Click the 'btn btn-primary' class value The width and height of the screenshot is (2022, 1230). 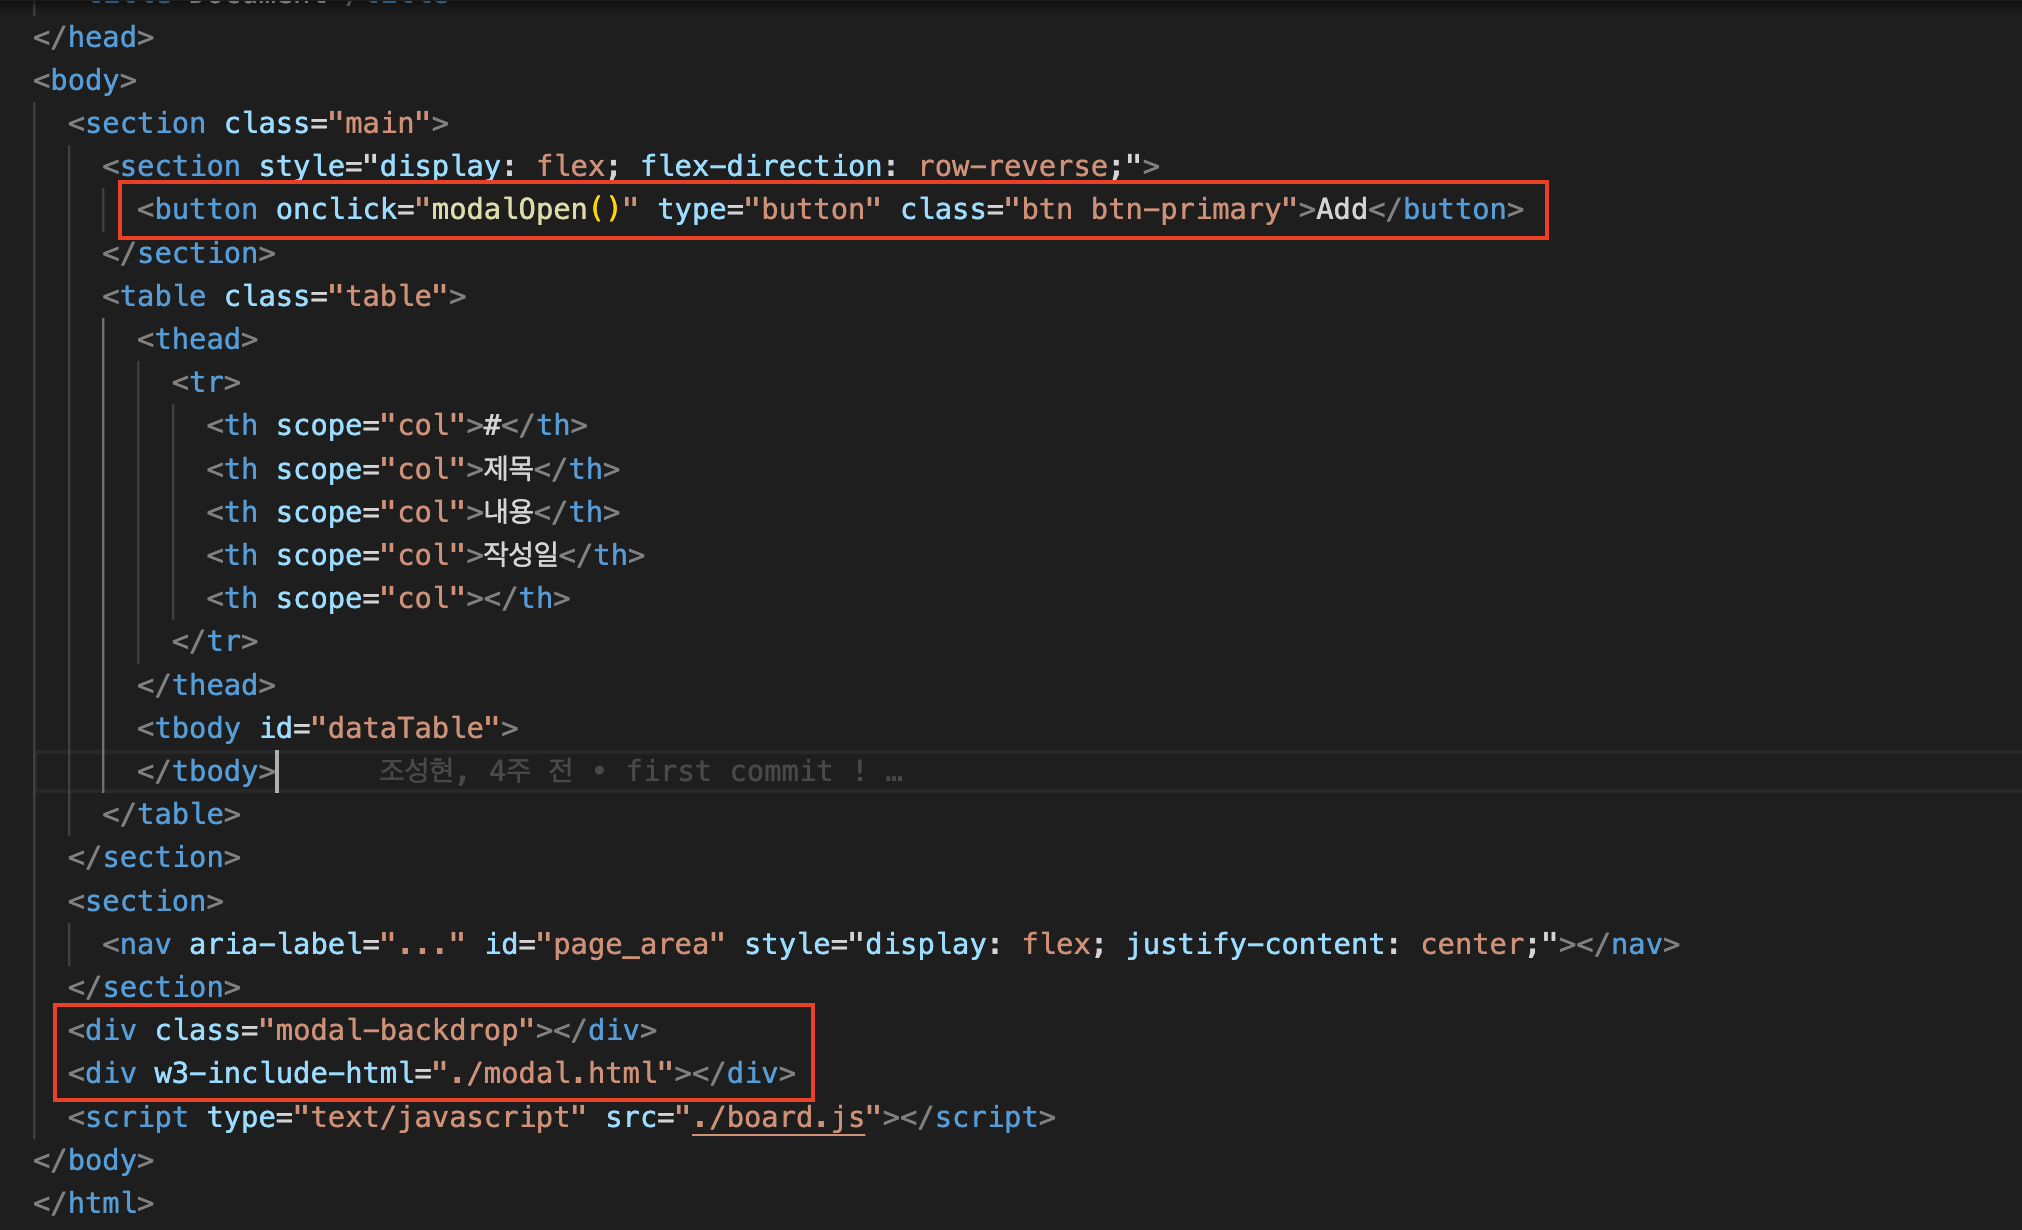click(1151, 210)
